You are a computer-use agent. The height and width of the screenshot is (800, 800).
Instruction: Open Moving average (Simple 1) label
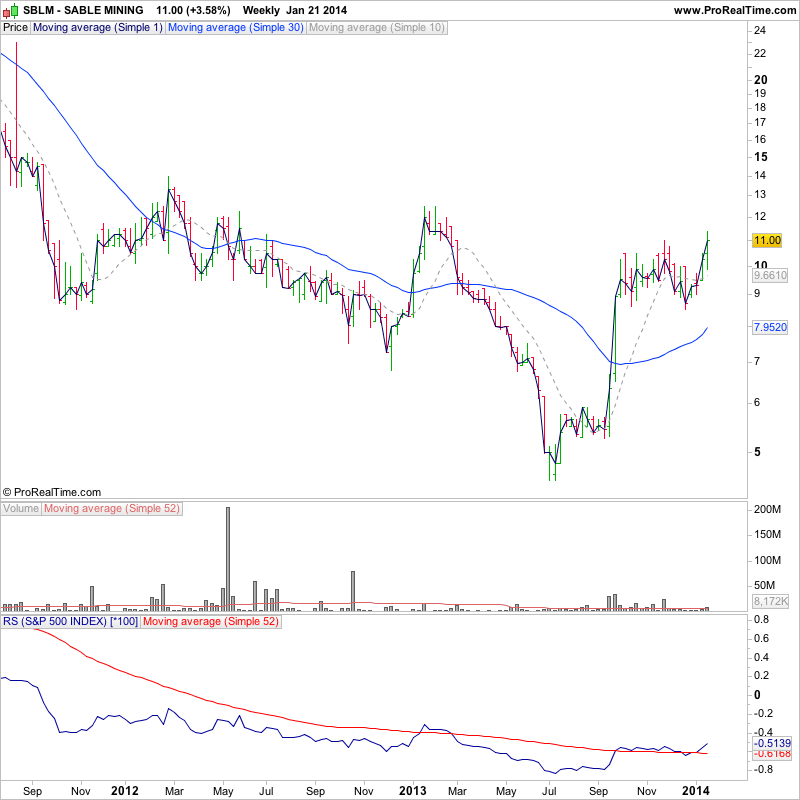97,28
